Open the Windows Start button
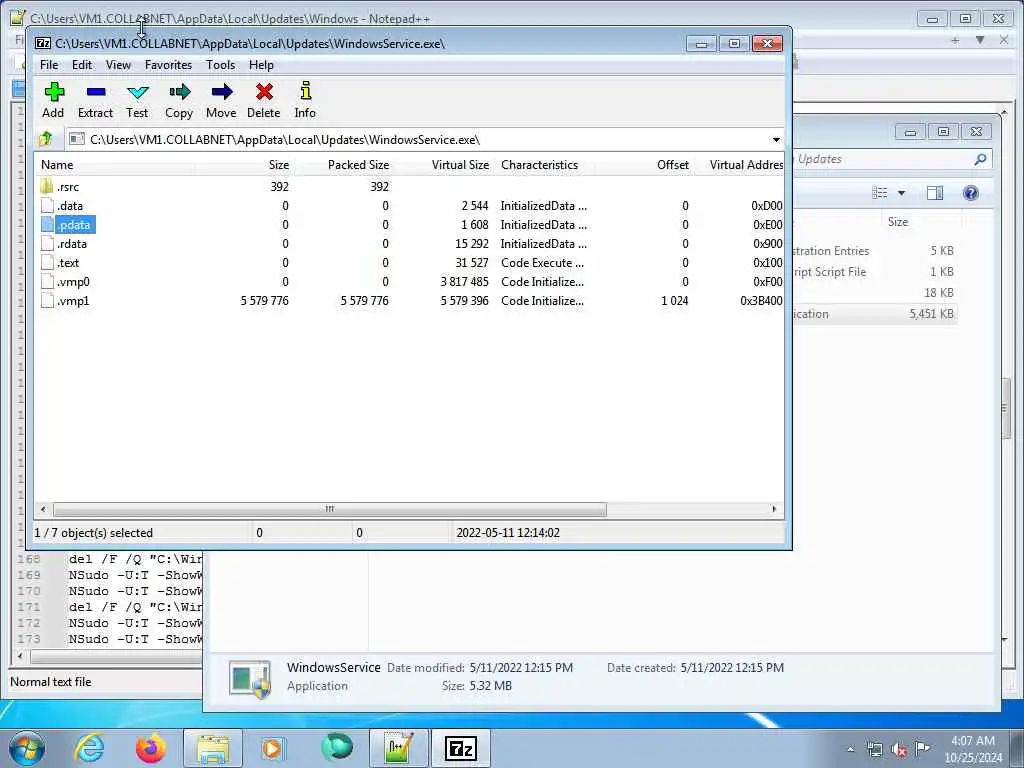 pyautogui.click(x=27, y=748)
